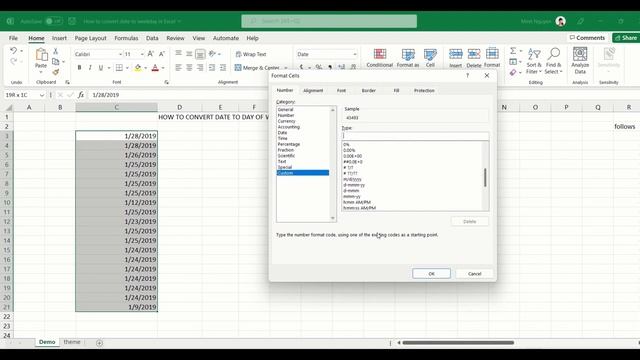Click the Align Right icon
Image resolution: width=640 pixels, height=360 pixels.
200,68
